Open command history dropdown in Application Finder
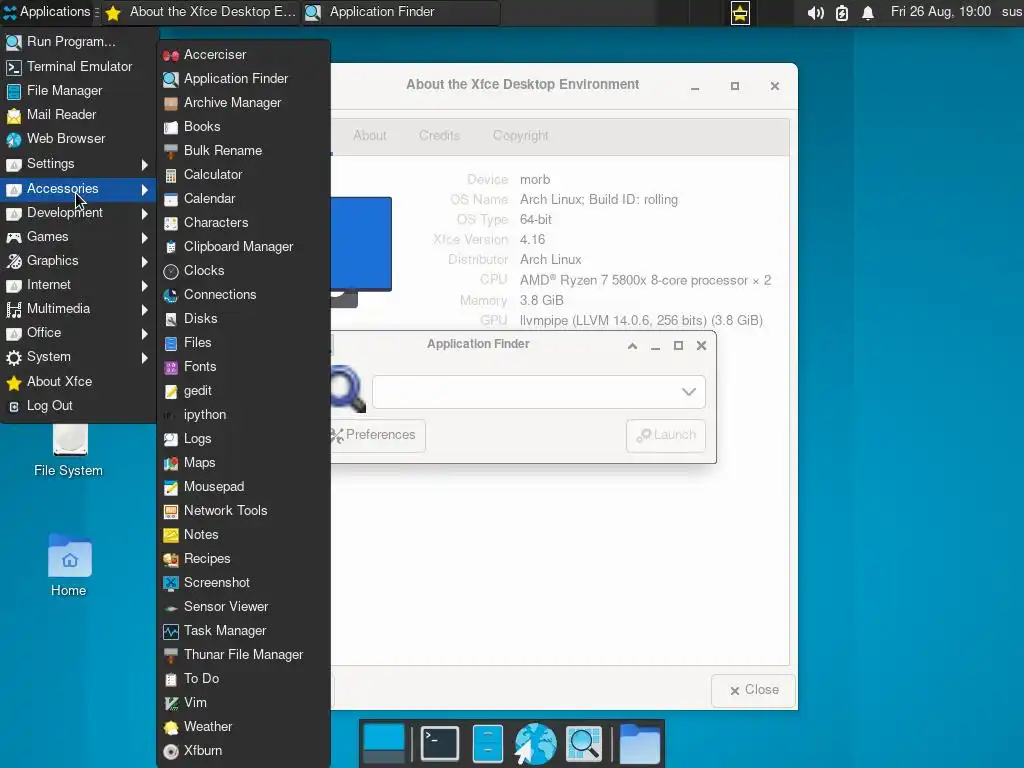 click(689, 392)
